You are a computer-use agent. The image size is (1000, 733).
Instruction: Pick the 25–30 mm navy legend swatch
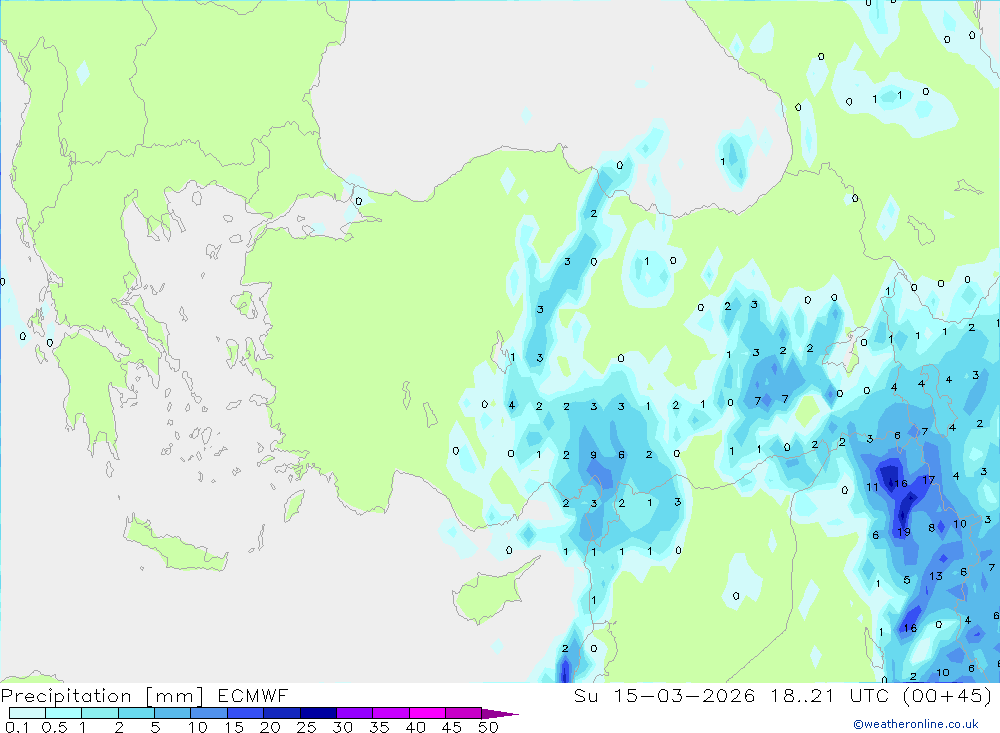(318, 713)
